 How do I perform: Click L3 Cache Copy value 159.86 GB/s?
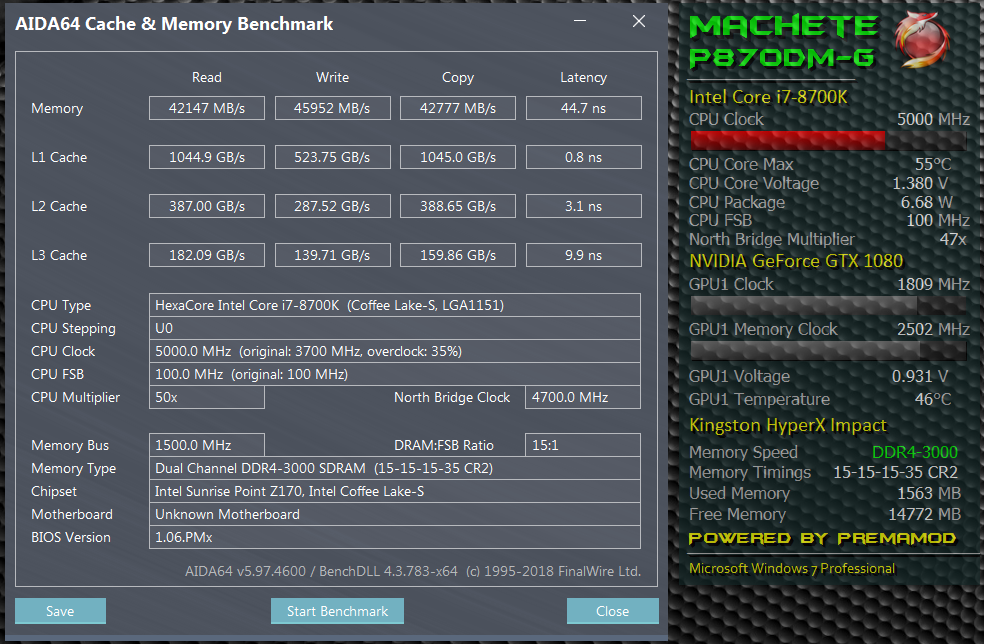458,255
